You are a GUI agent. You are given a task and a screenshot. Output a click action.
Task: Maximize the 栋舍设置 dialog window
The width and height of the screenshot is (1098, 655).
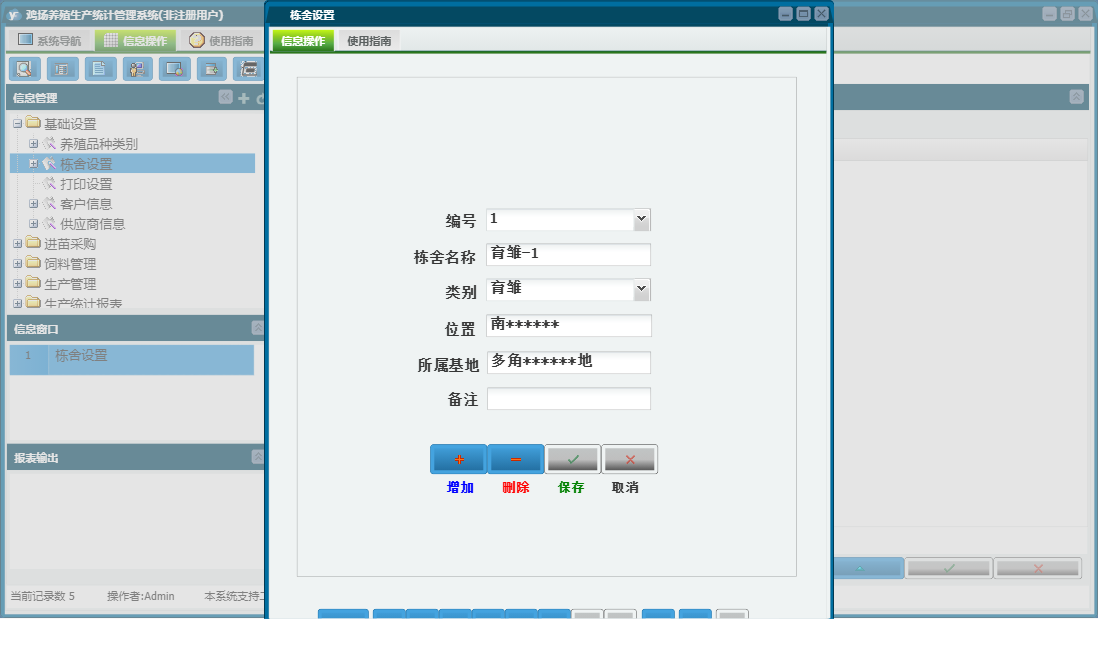pyautogui.click(x=803, y=14)
